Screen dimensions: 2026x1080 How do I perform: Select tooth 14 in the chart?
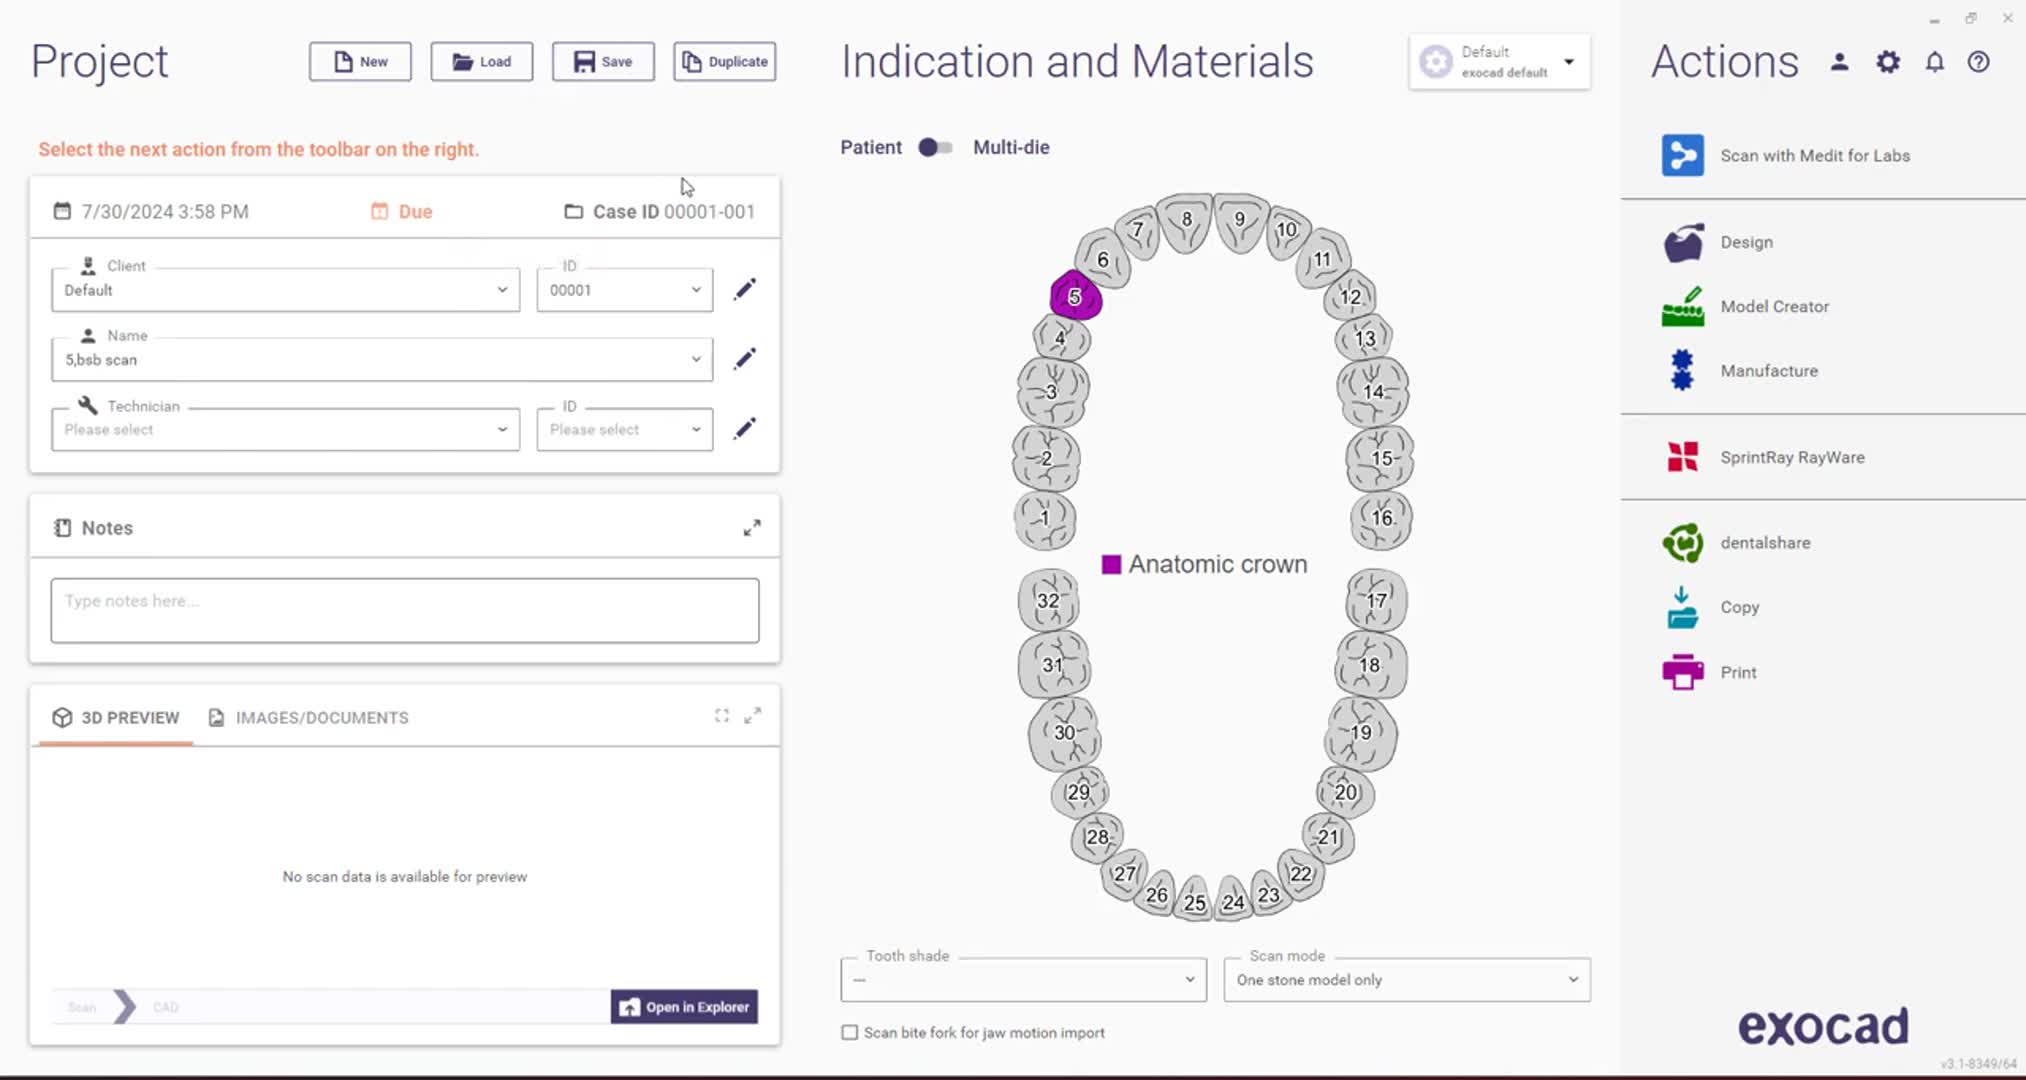click(1373, 391)
